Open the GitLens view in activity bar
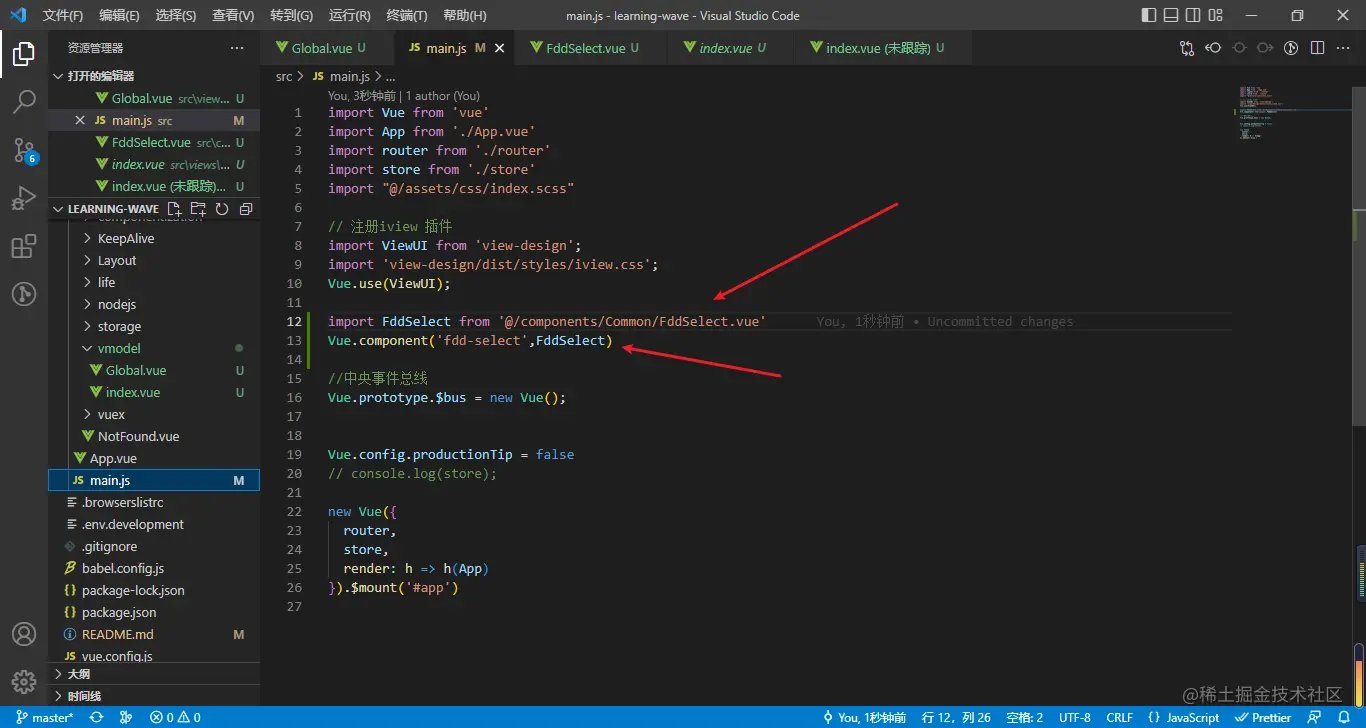Viewport: 1366px width, 728px height. point(24,294)
